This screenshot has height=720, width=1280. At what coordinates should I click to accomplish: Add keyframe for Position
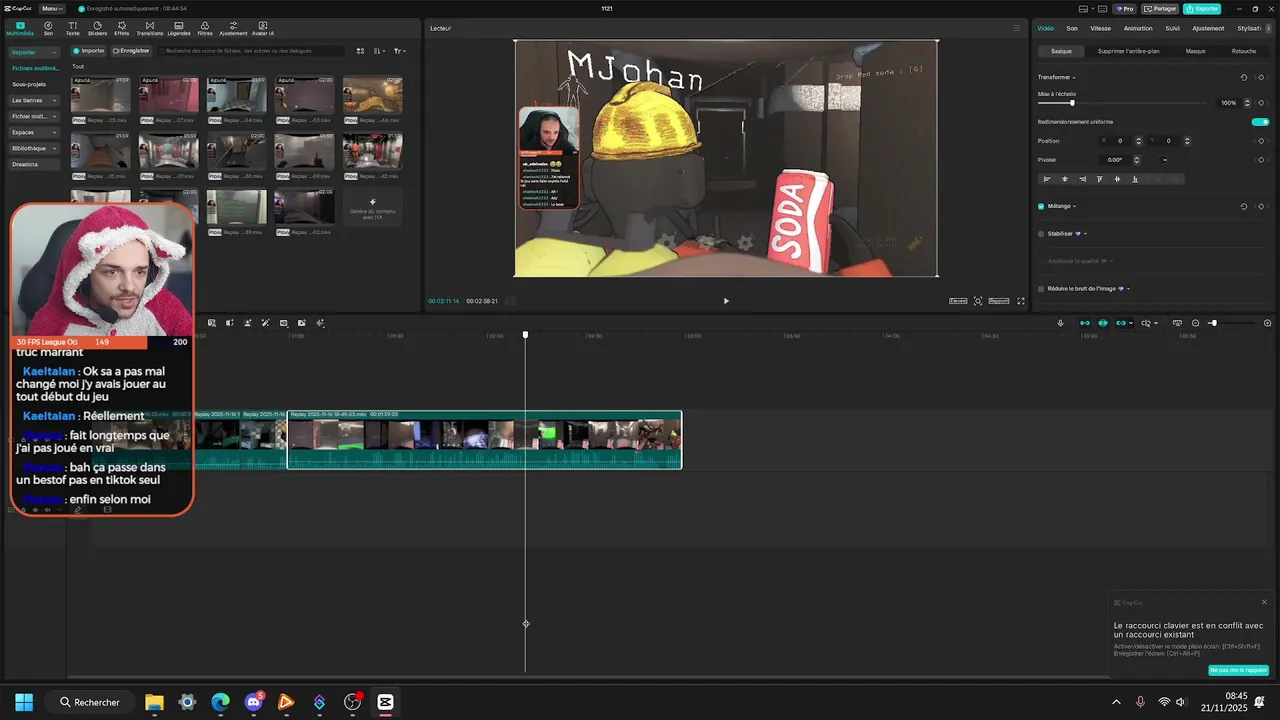click(x=1261, y=141)
